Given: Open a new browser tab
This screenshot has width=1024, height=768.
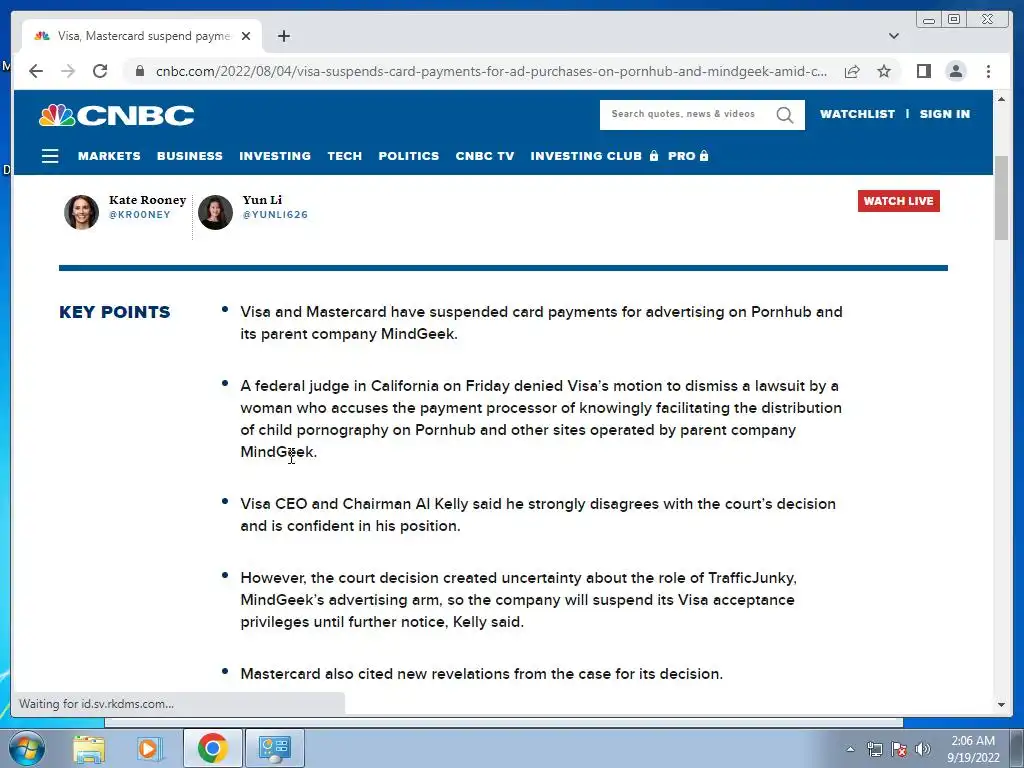Looking at the screenshot, I should tap(283, 36).
